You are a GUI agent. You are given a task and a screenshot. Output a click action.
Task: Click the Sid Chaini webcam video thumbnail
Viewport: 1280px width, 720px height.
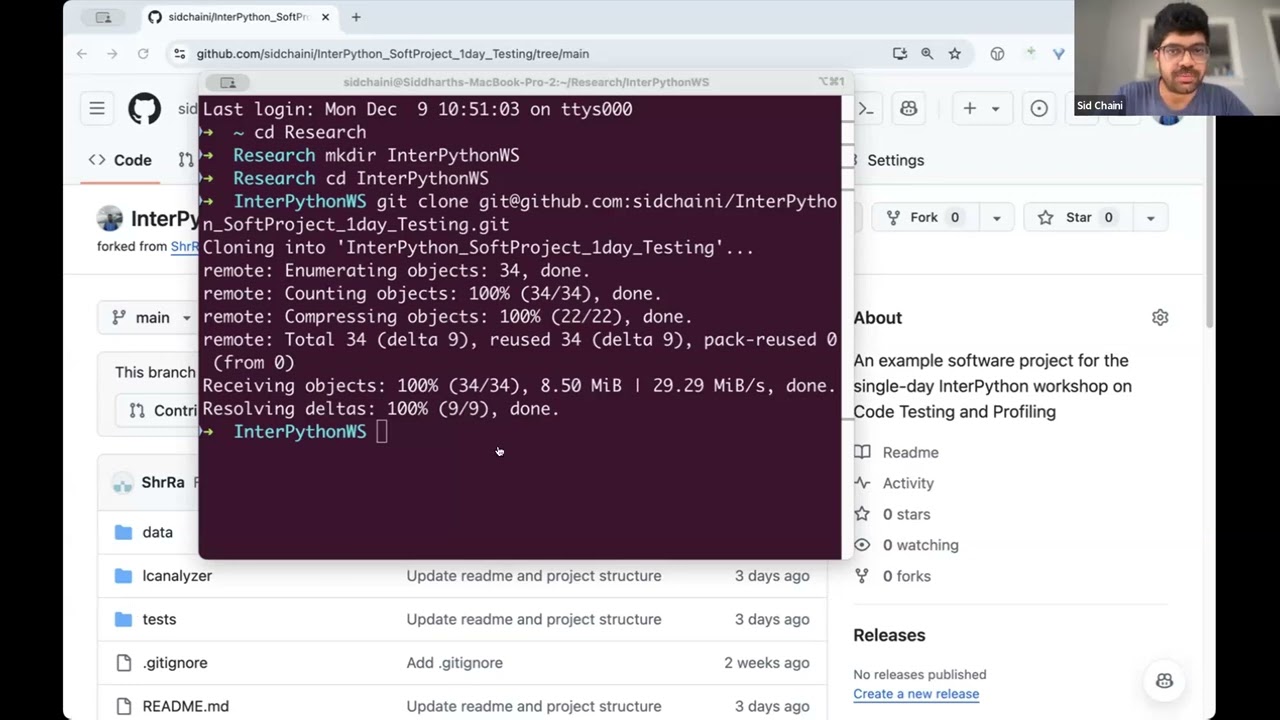pyautogui.click(x=1177, y=58)
